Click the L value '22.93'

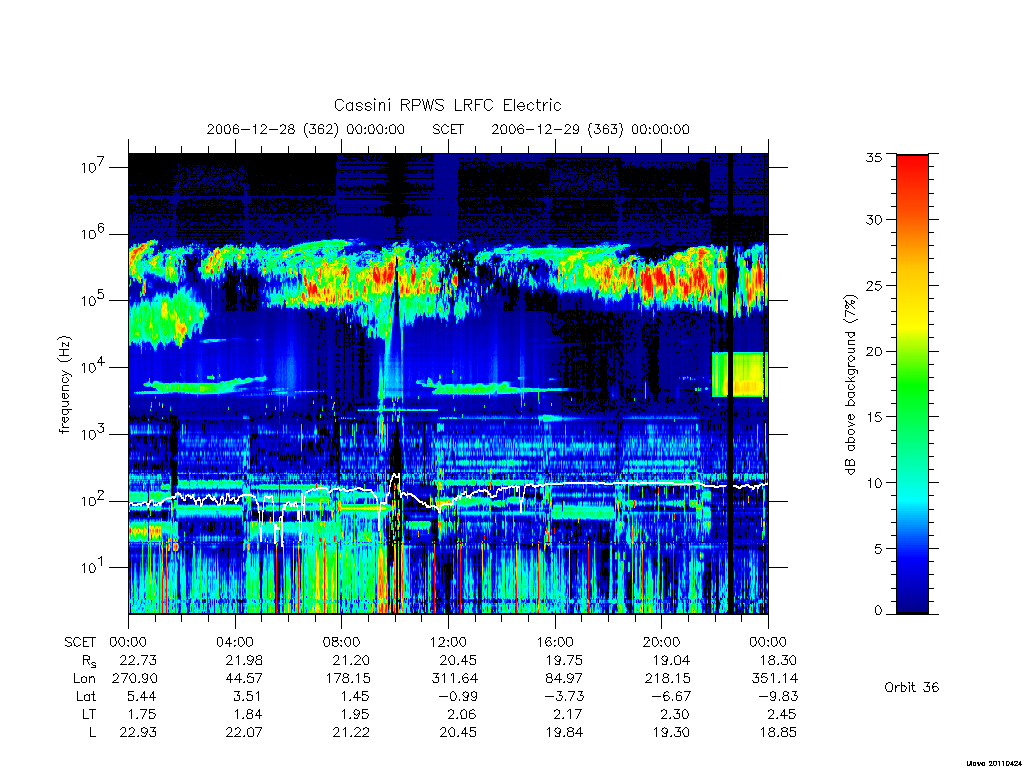tap(138, 732)
